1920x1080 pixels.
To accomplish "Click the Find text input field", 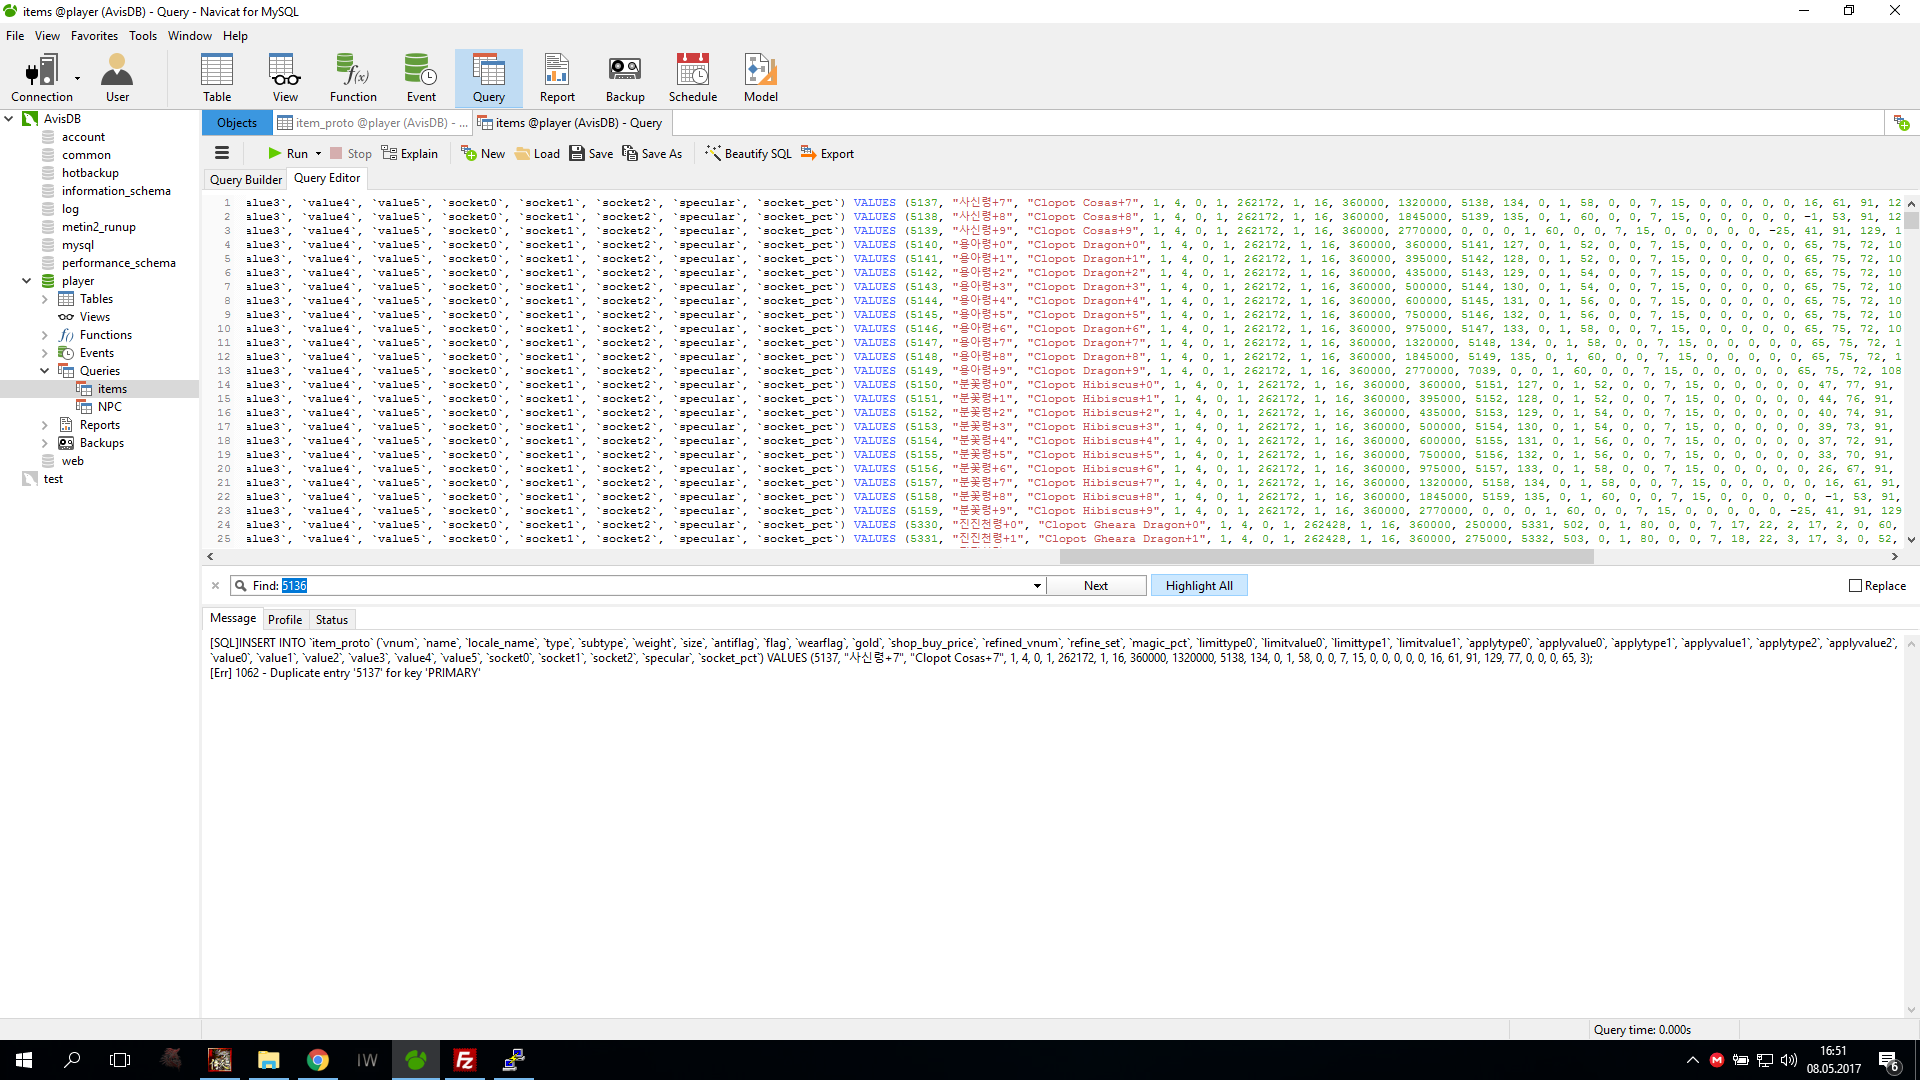I will (655, 586).
